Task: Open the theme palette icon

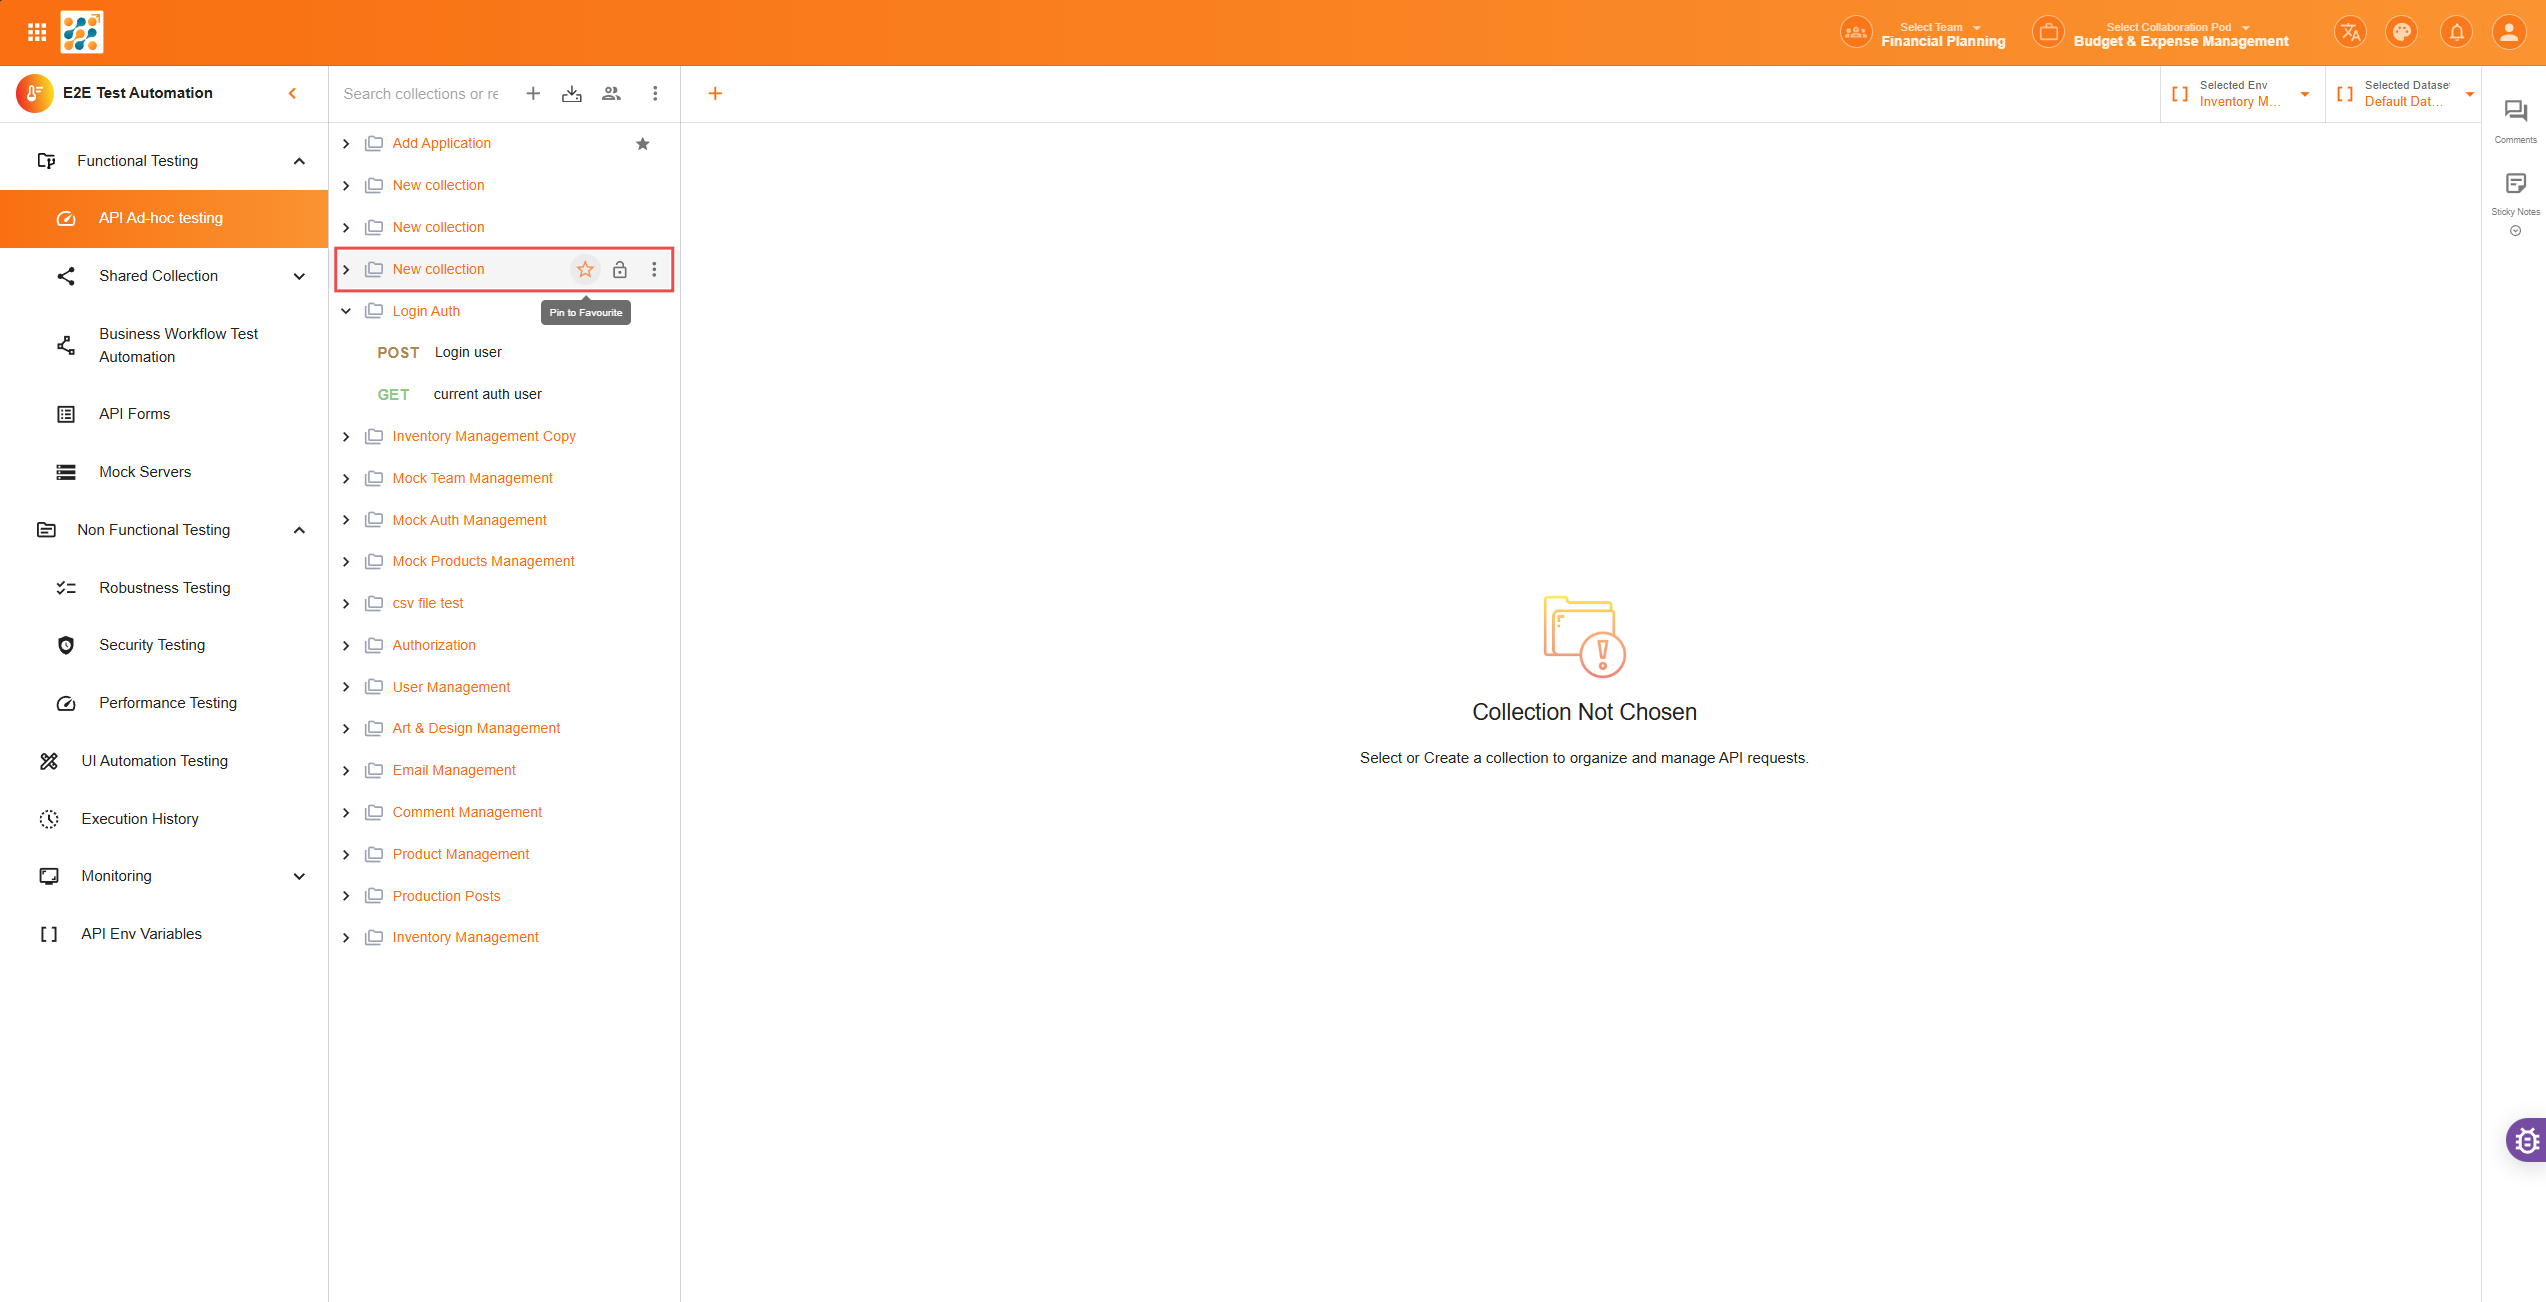Action: point(2401,33)
